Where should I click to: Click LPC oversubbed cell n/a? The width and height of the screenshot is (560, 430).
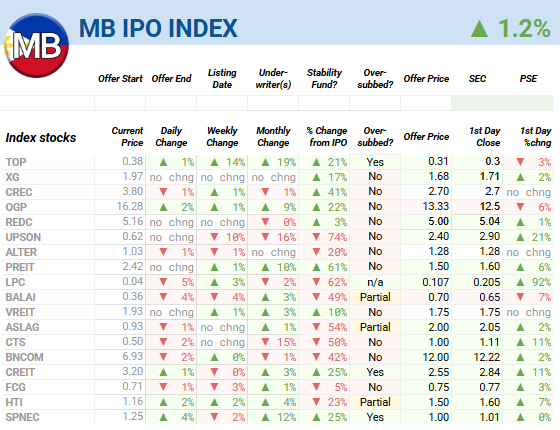point(375,282)
